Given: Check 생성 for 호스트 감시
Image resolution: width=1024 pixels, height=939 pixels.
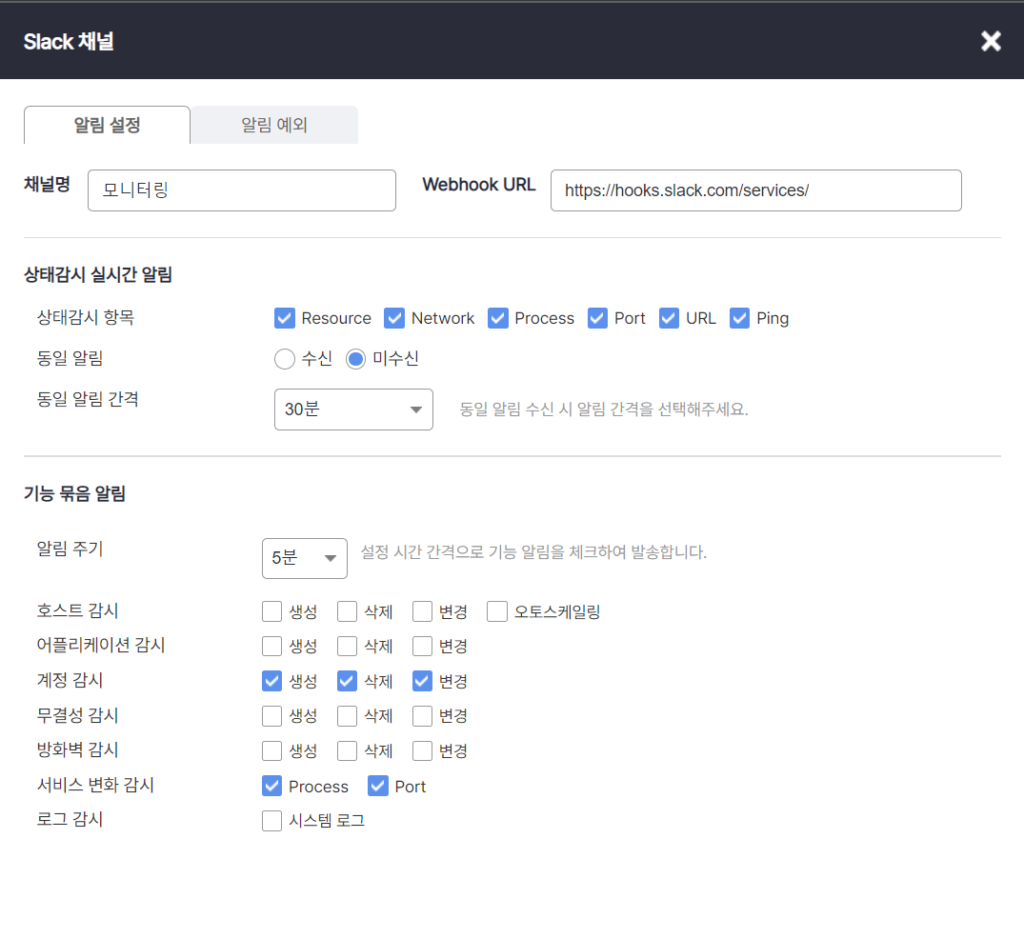Looking at the screenshot, I should 271,611.
